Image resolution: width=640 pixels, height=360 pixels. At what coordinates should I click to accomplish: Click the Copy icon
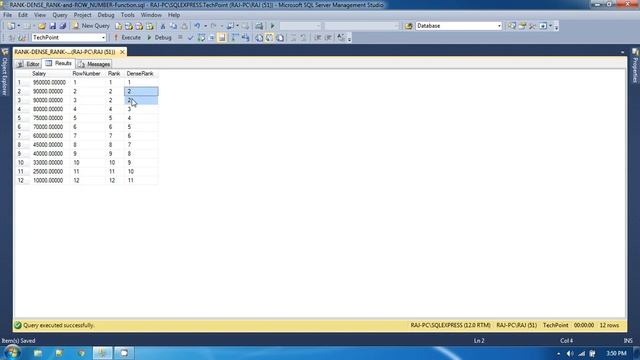[173, 26]
